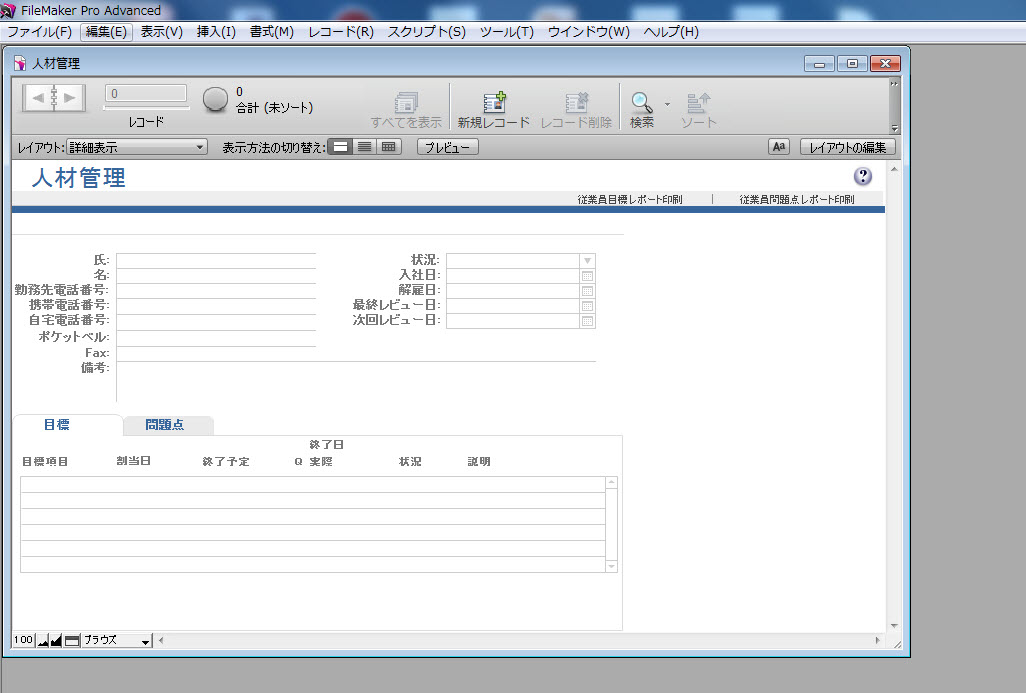Click the プレビュー button
The height and width of the screenshot is (693, 1026).
(448, 147)
